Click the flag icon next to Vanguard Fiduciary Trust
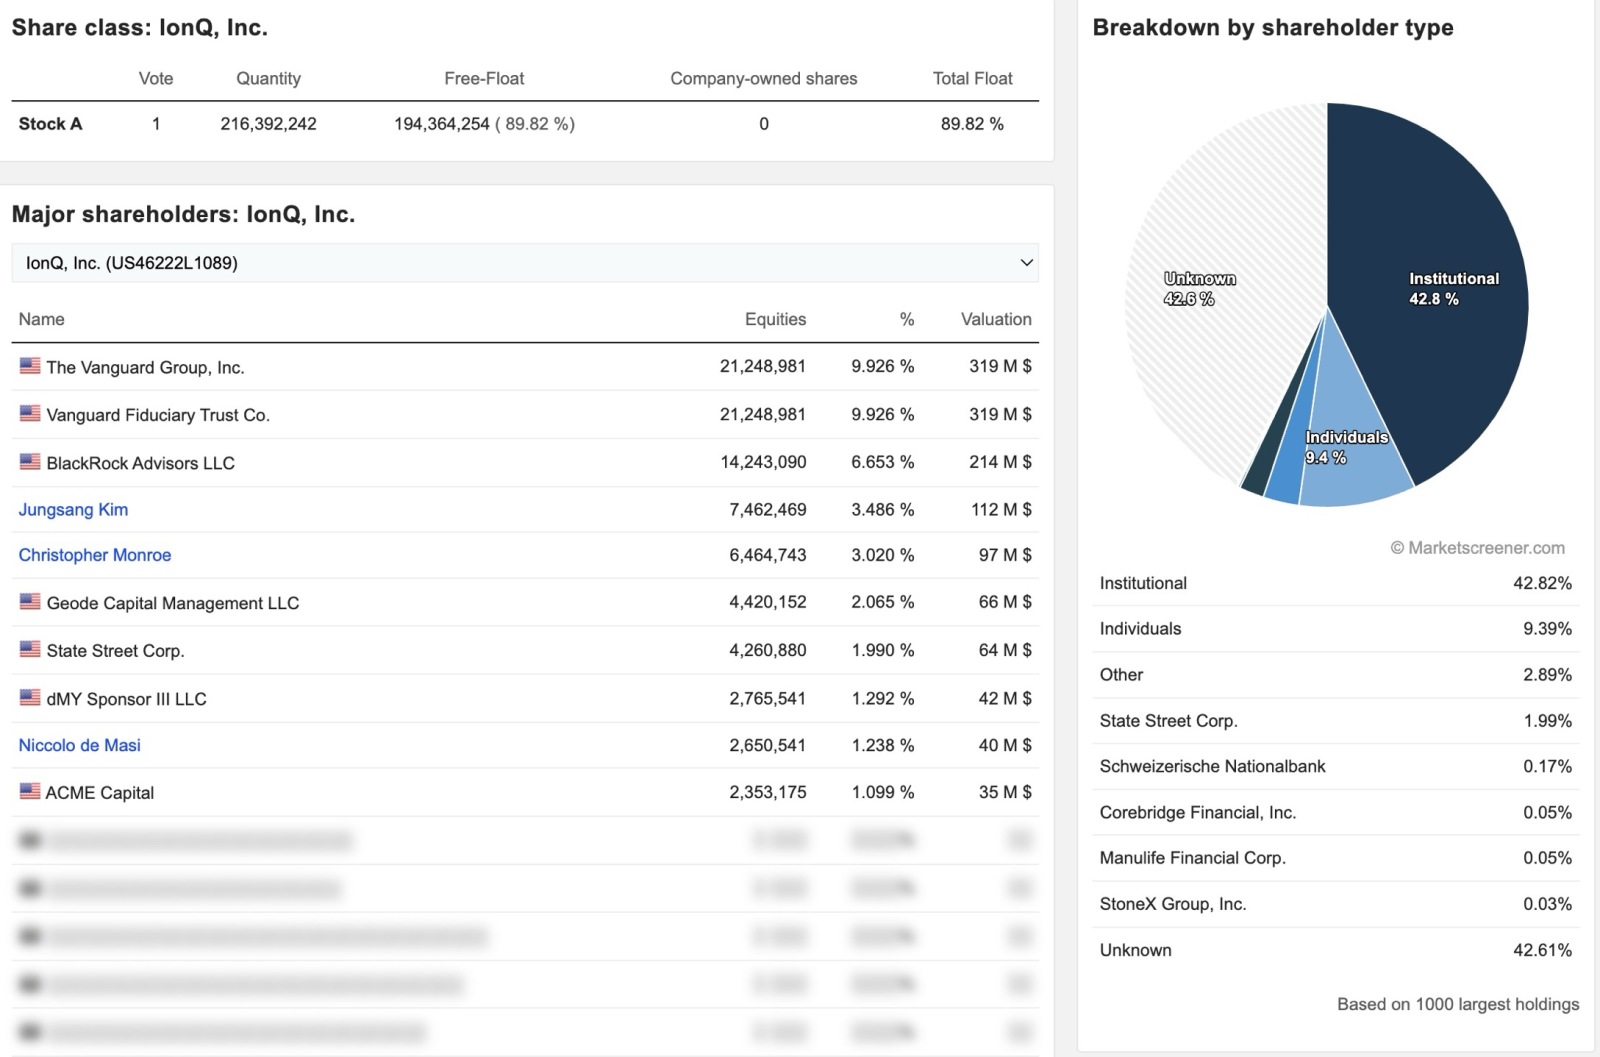Screen dimensions: 1600x1057 [30, 413]
